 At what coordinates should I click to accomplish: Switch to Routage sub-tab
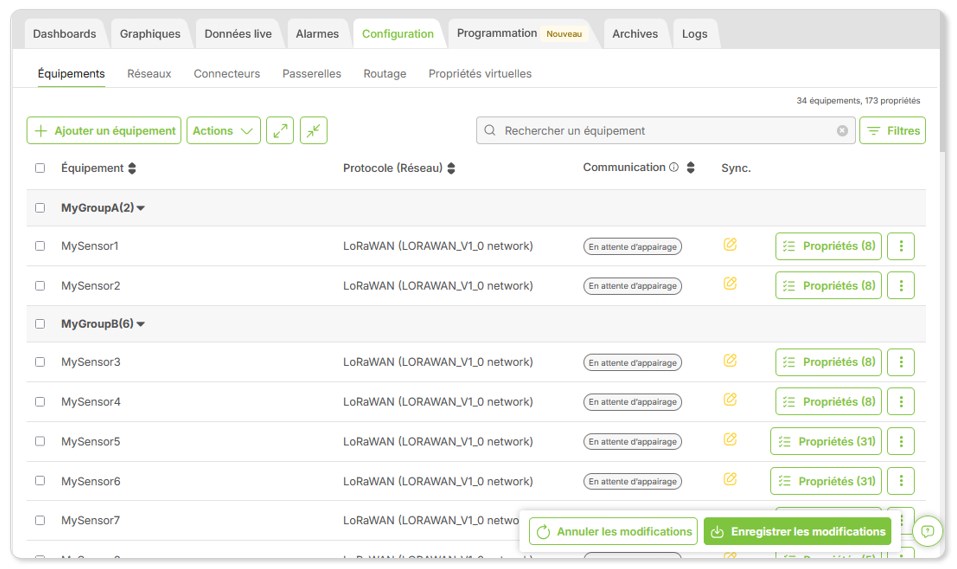[385, 74]
